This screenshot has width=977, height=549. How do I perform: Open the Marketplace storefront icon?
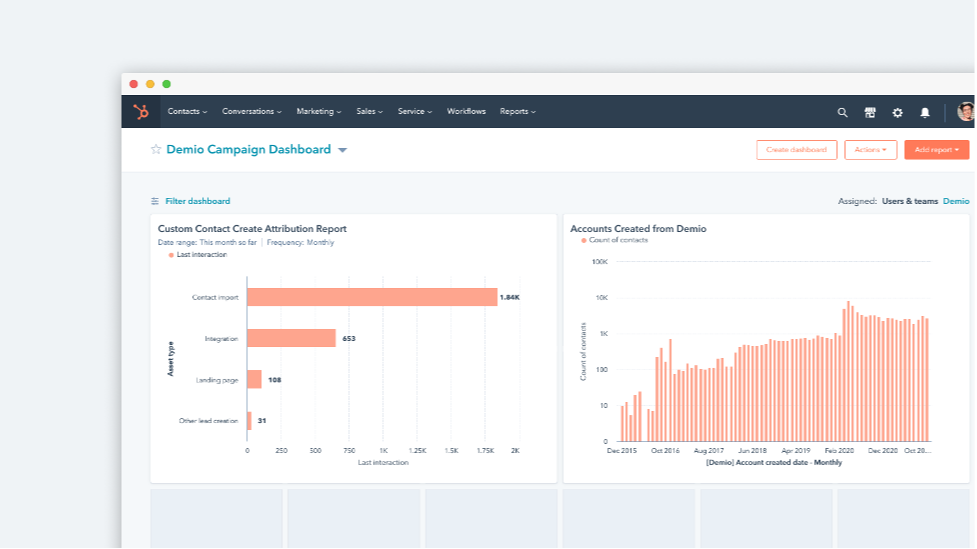(870, 112)
